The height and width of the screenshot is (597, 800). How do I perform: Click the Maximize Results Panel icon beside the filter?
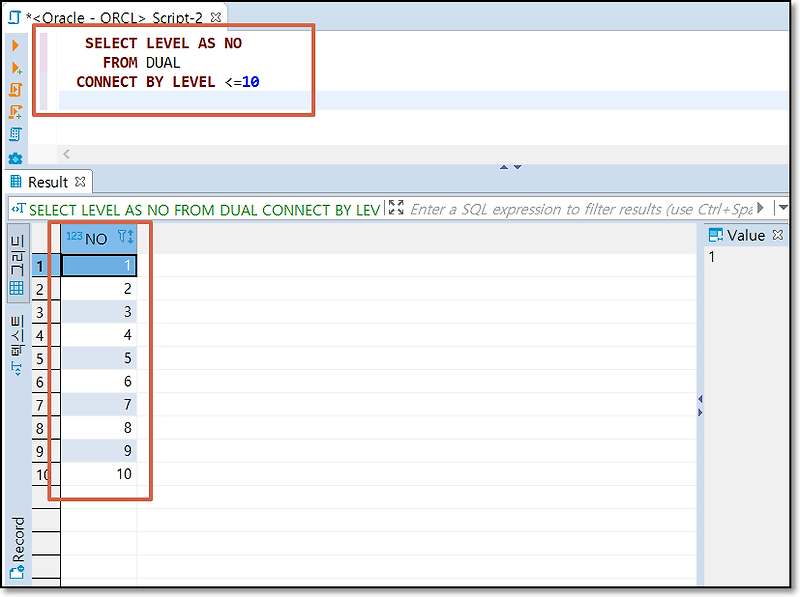[x=396, y=209]
